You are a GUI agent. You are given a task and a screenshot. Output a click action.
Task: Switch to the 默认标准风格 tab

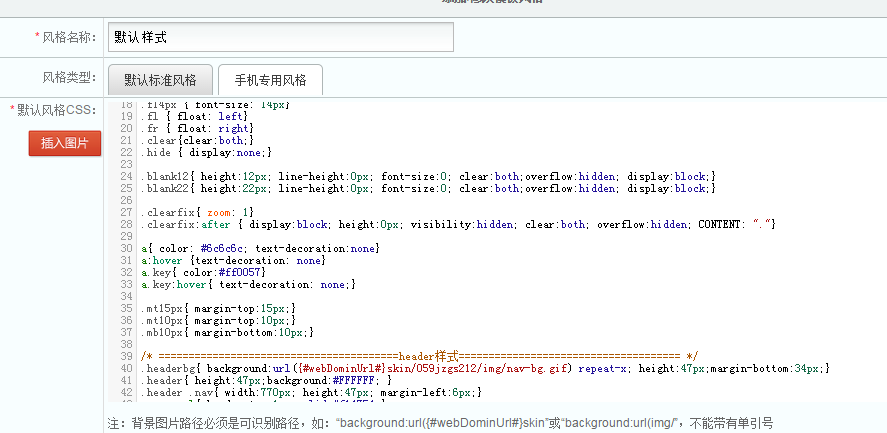160,80
